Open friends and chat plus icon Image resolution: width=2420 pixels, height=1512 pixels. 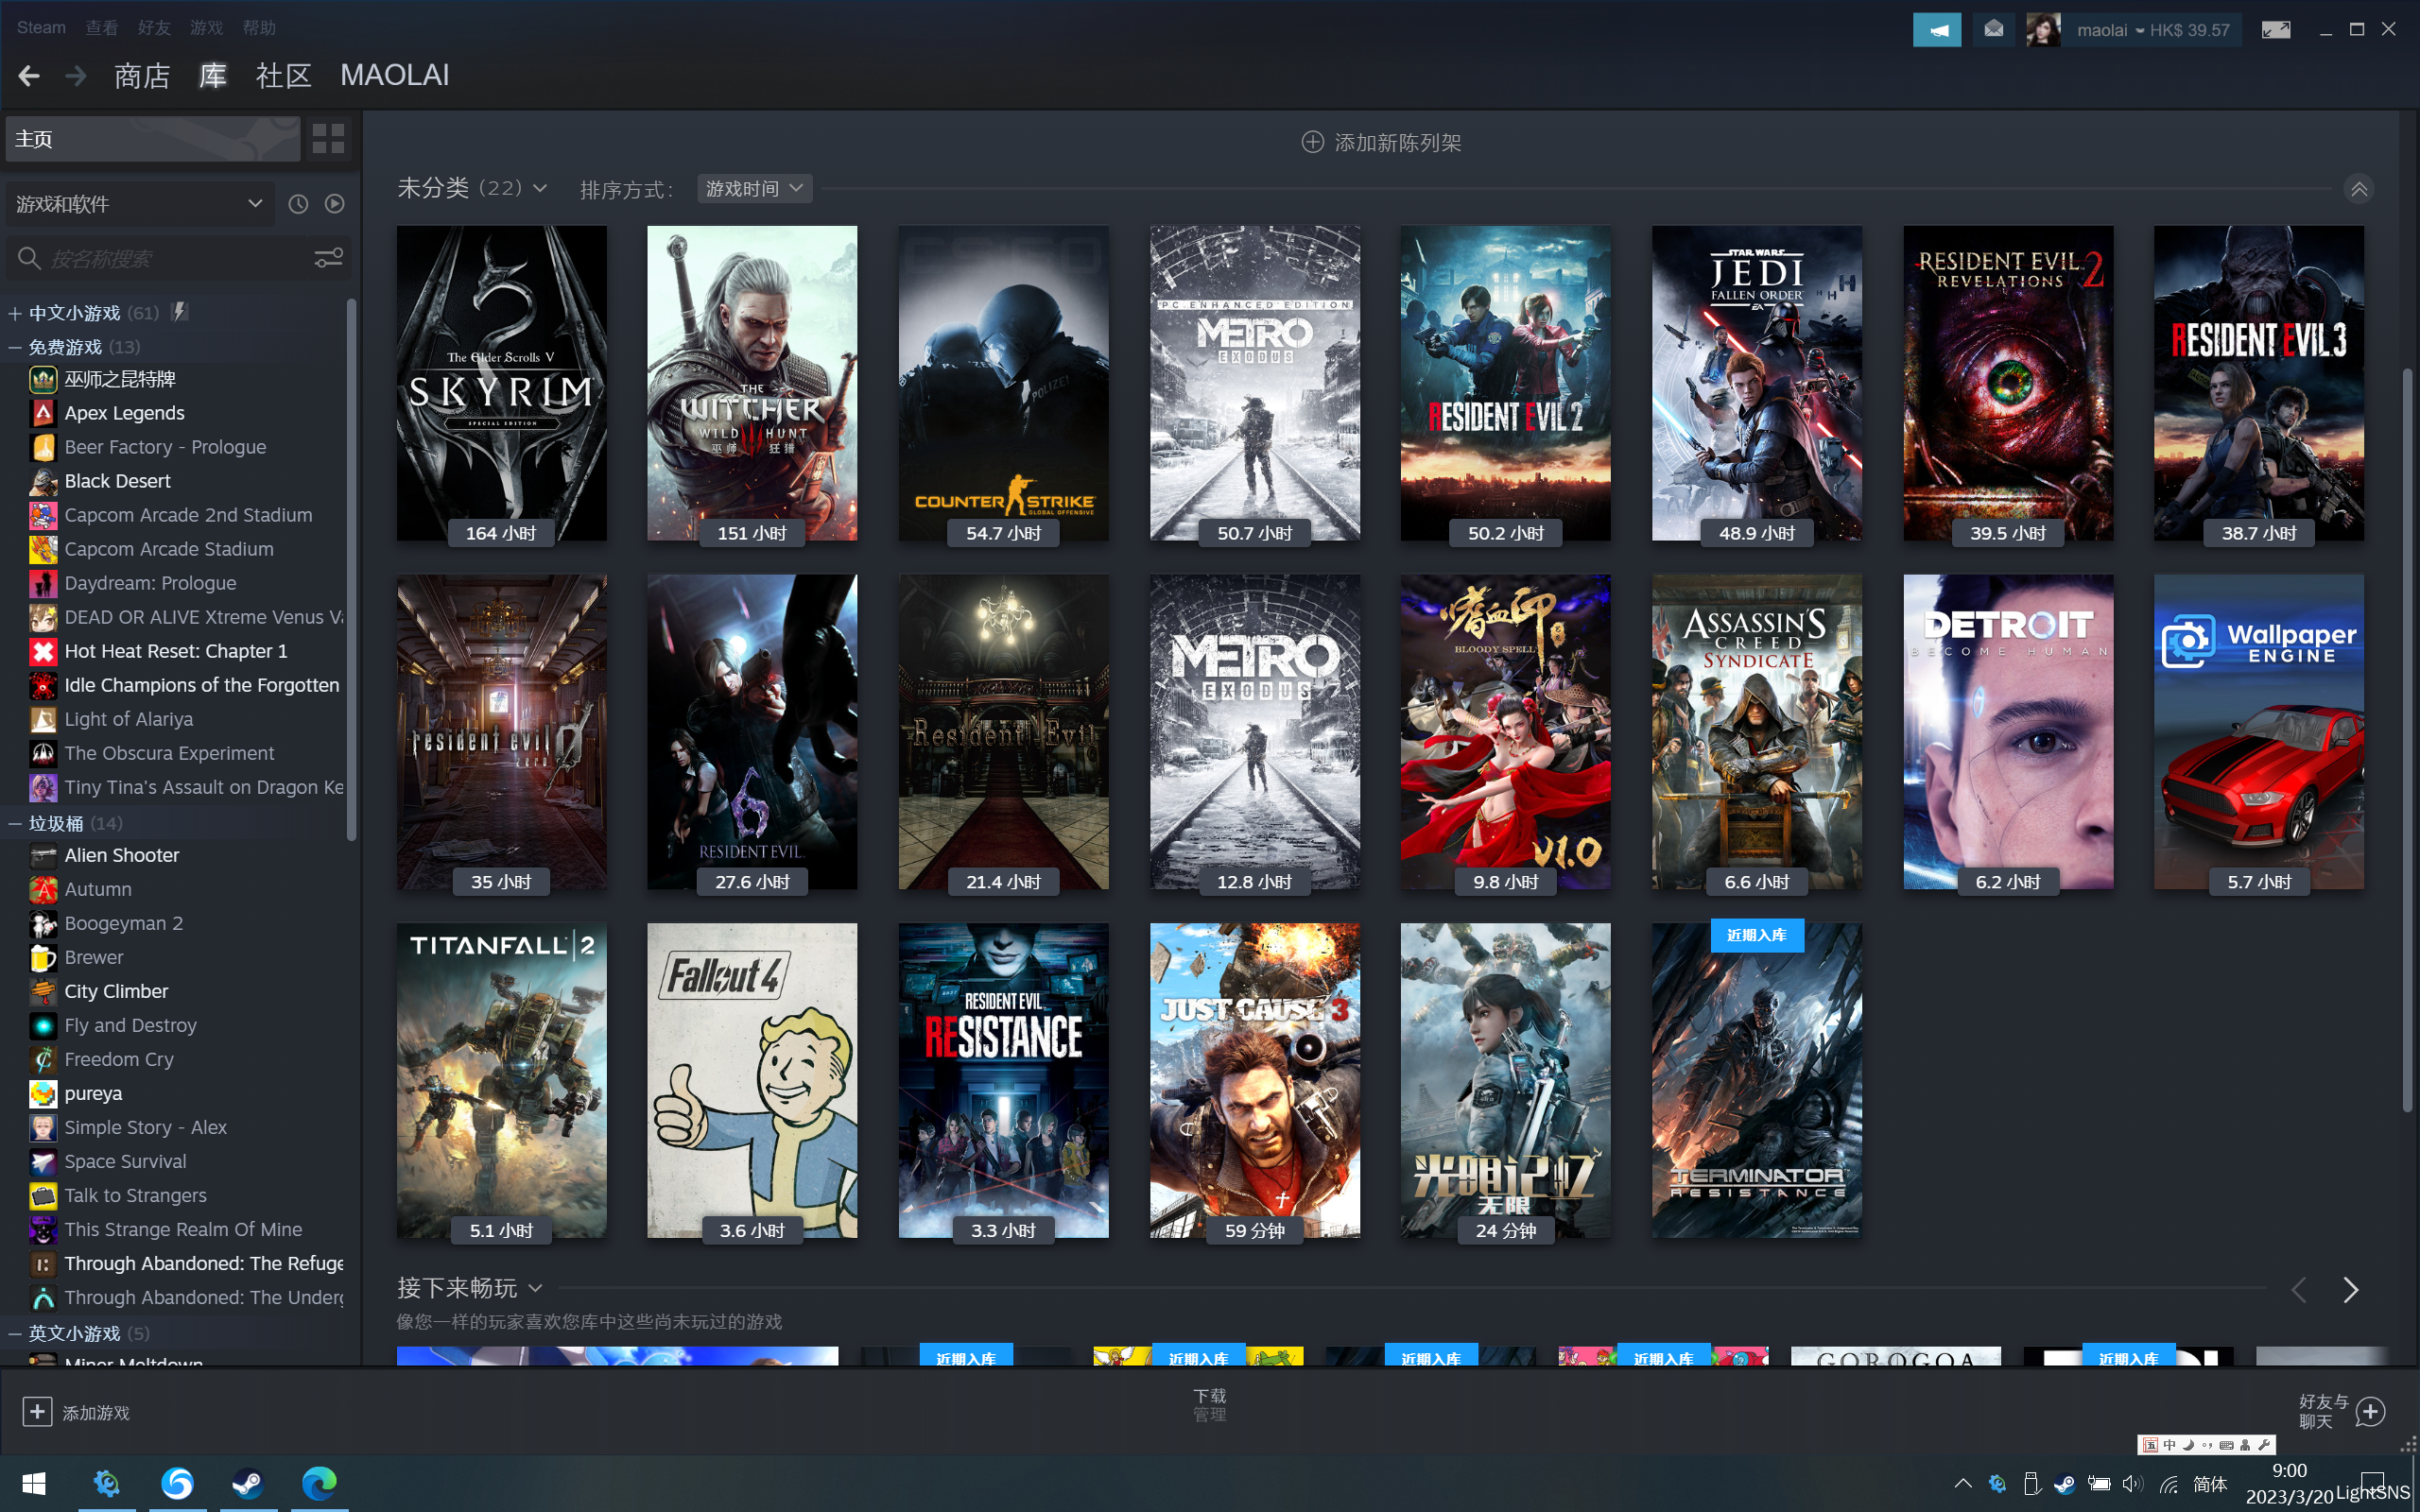click(x=2370, y=1411)
